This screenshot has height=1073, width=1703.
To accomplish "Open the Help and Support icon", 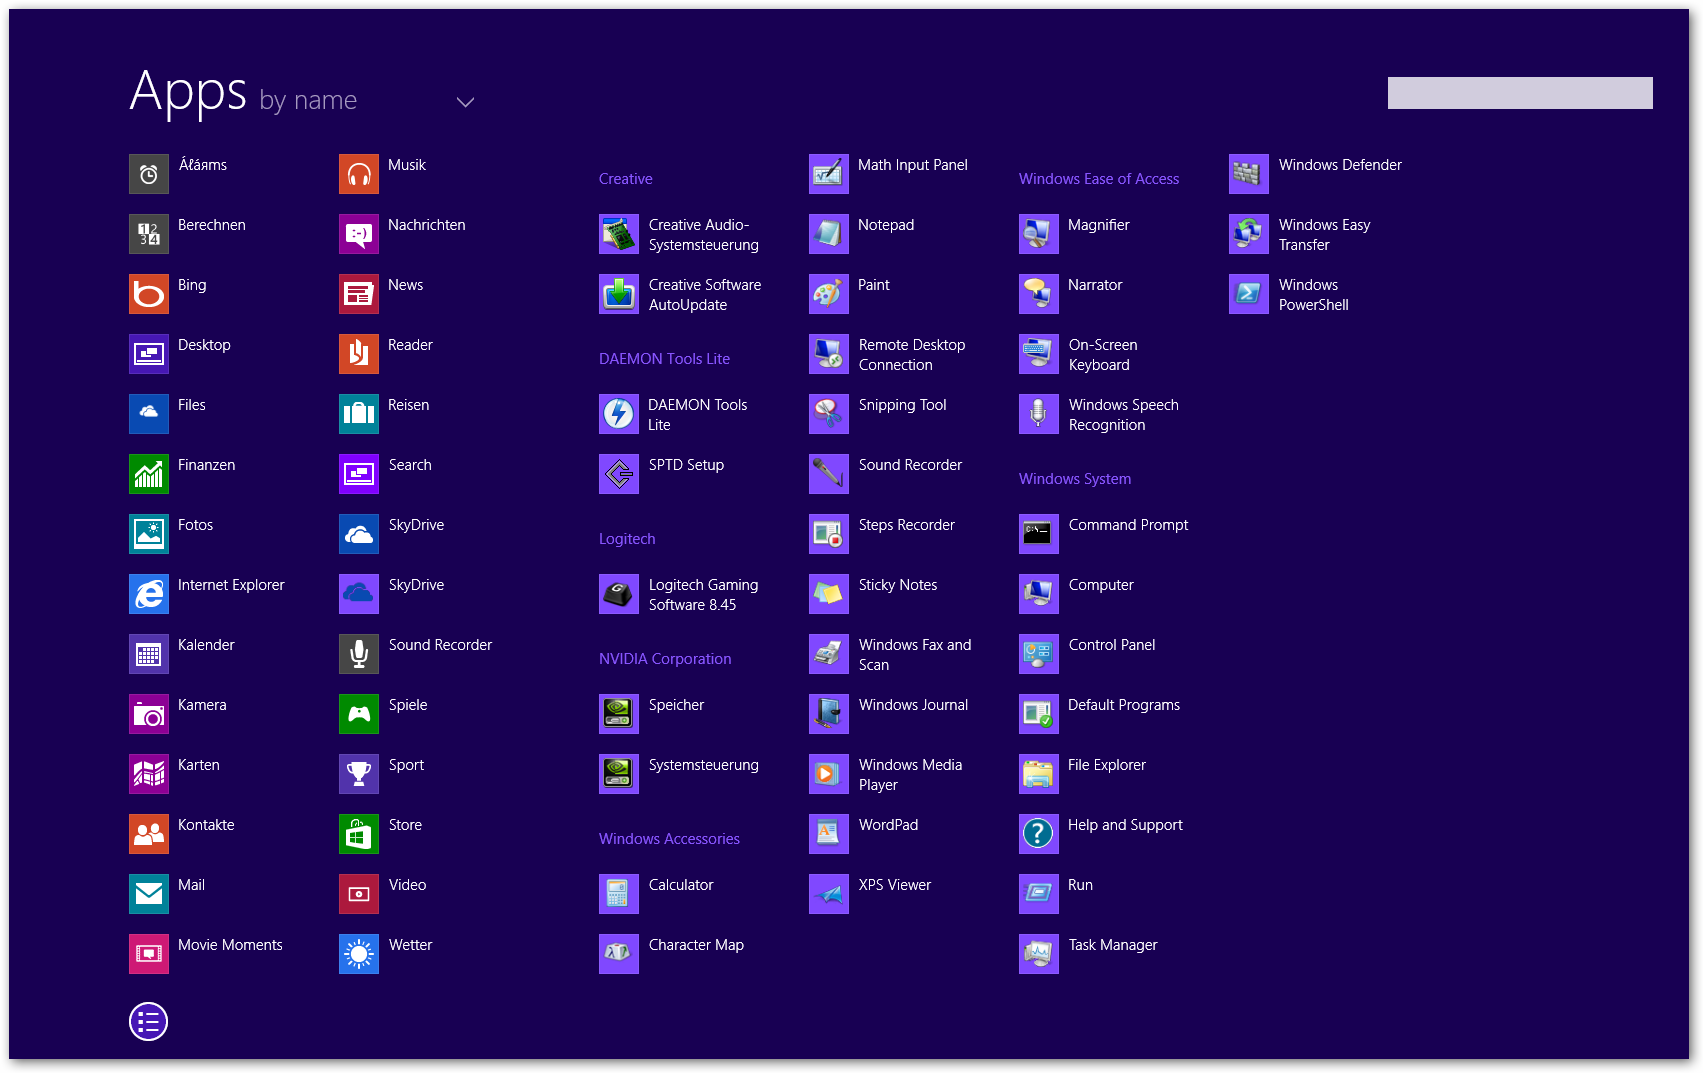I will pos(1039,834).
